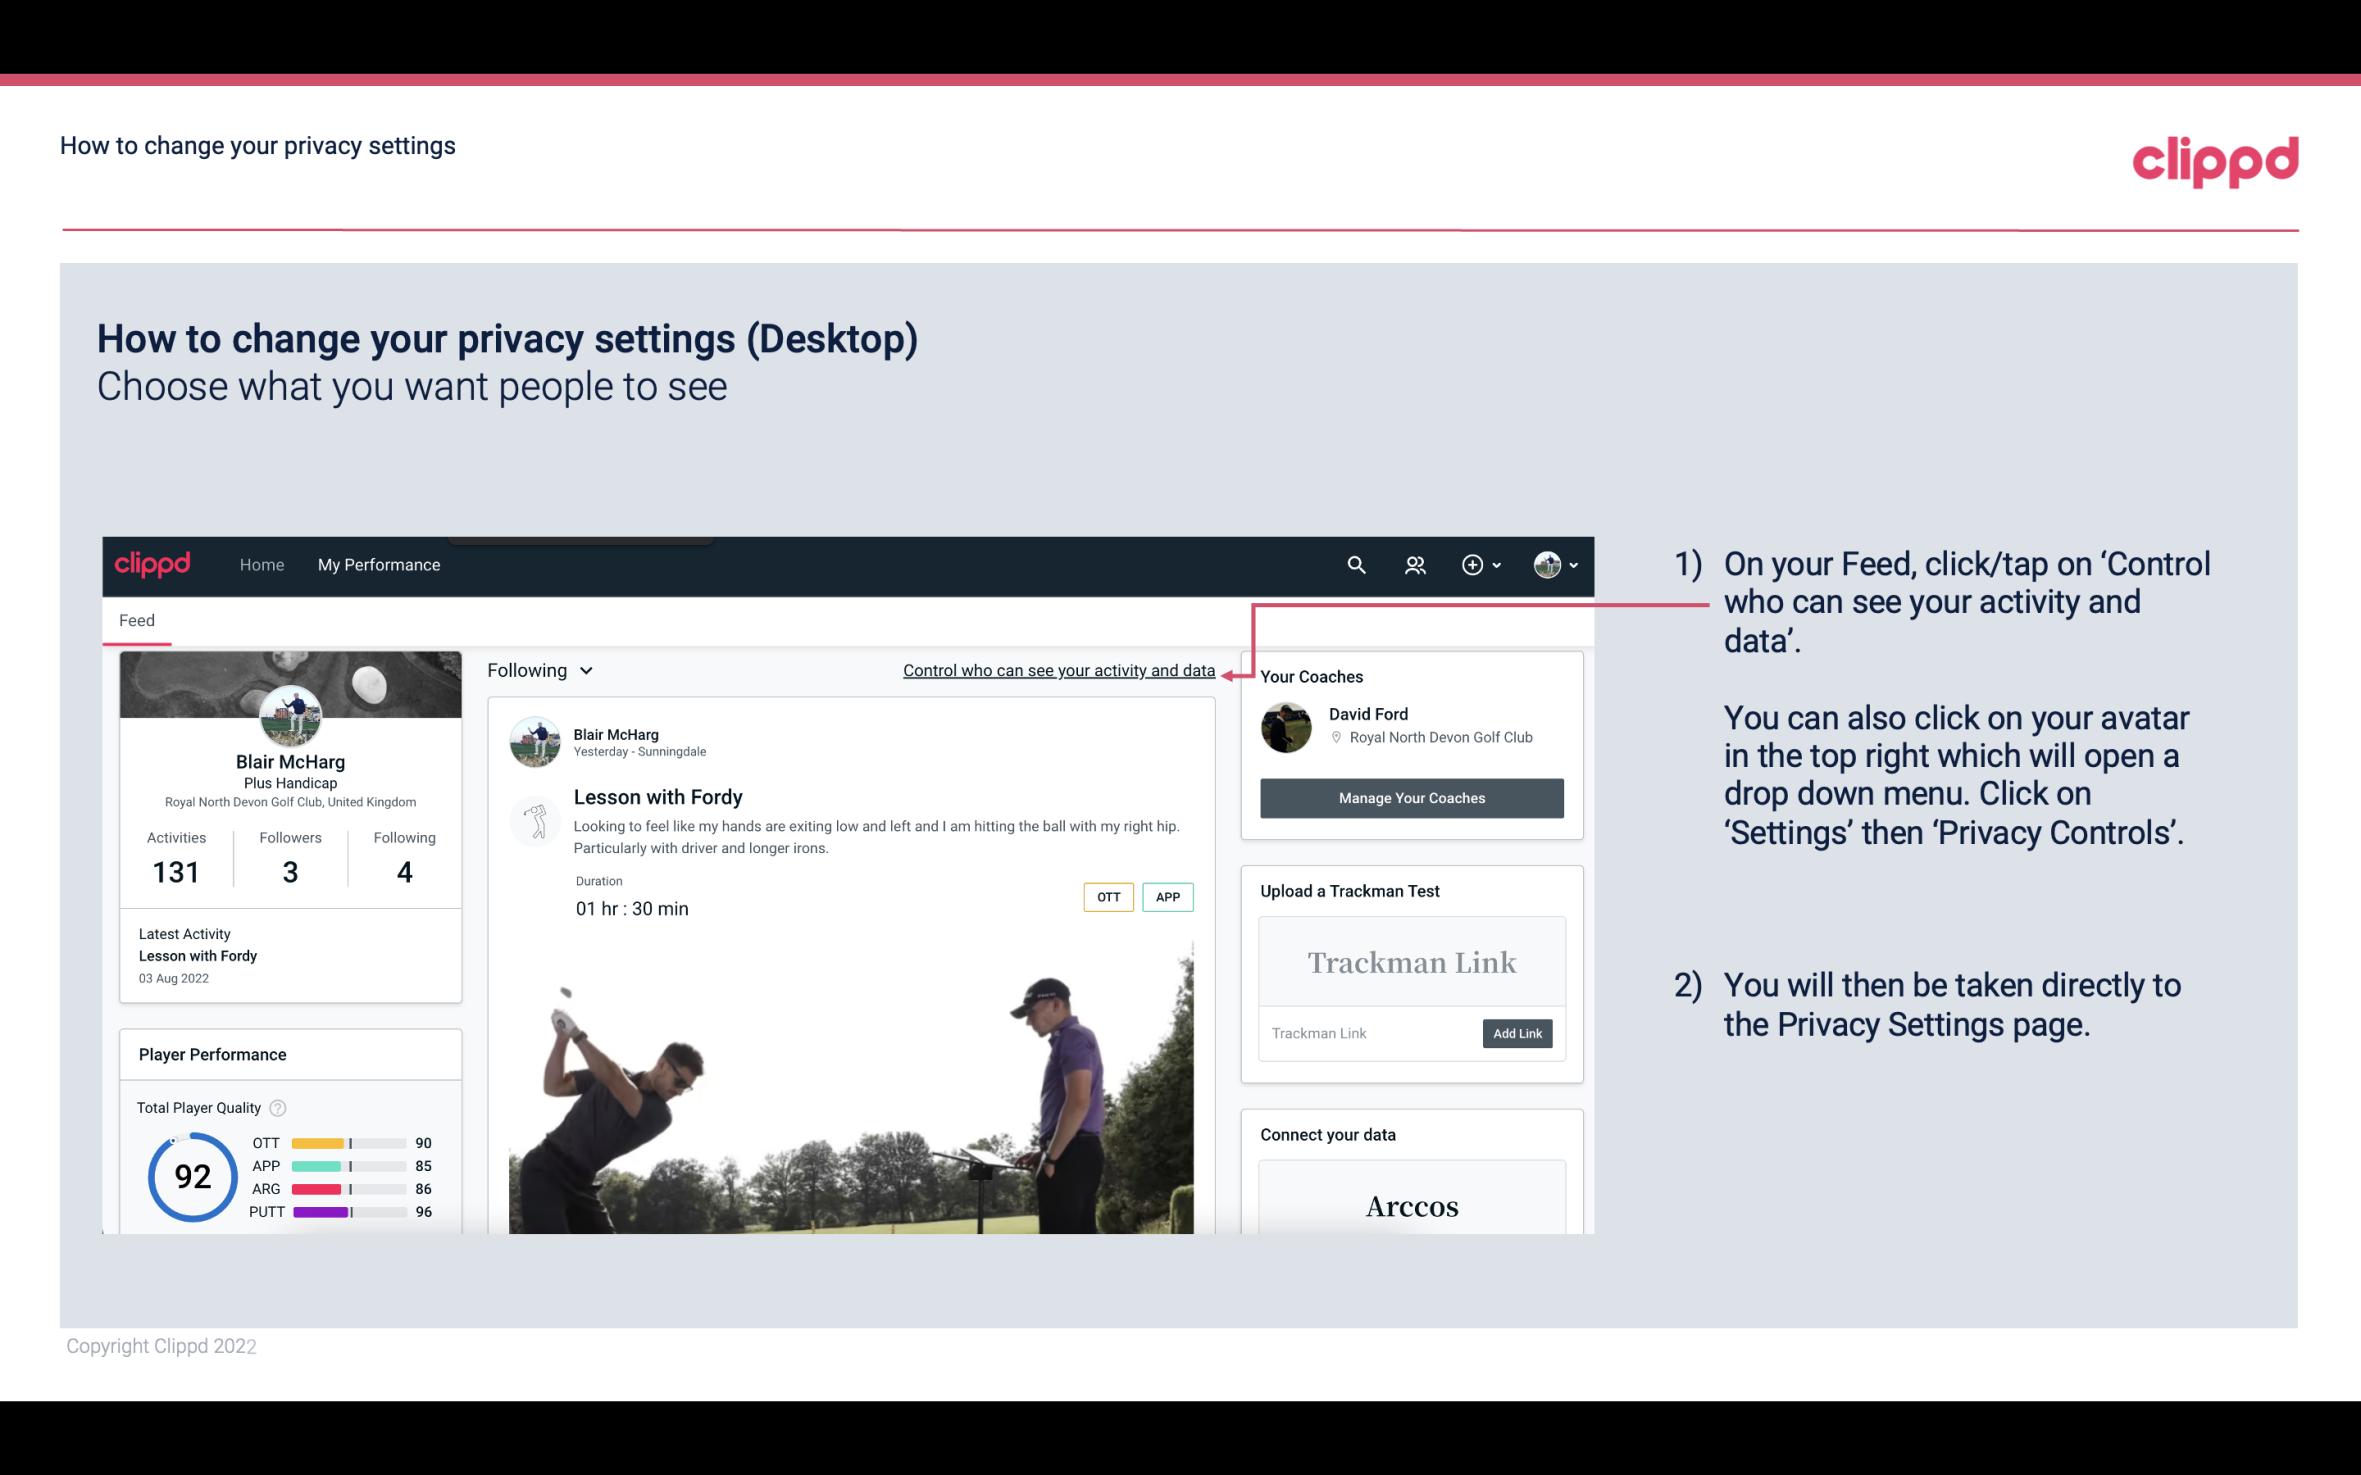Click 'Control who can see your activity and data' link
This screenshot has height=1475, width=2361.
1057,670
